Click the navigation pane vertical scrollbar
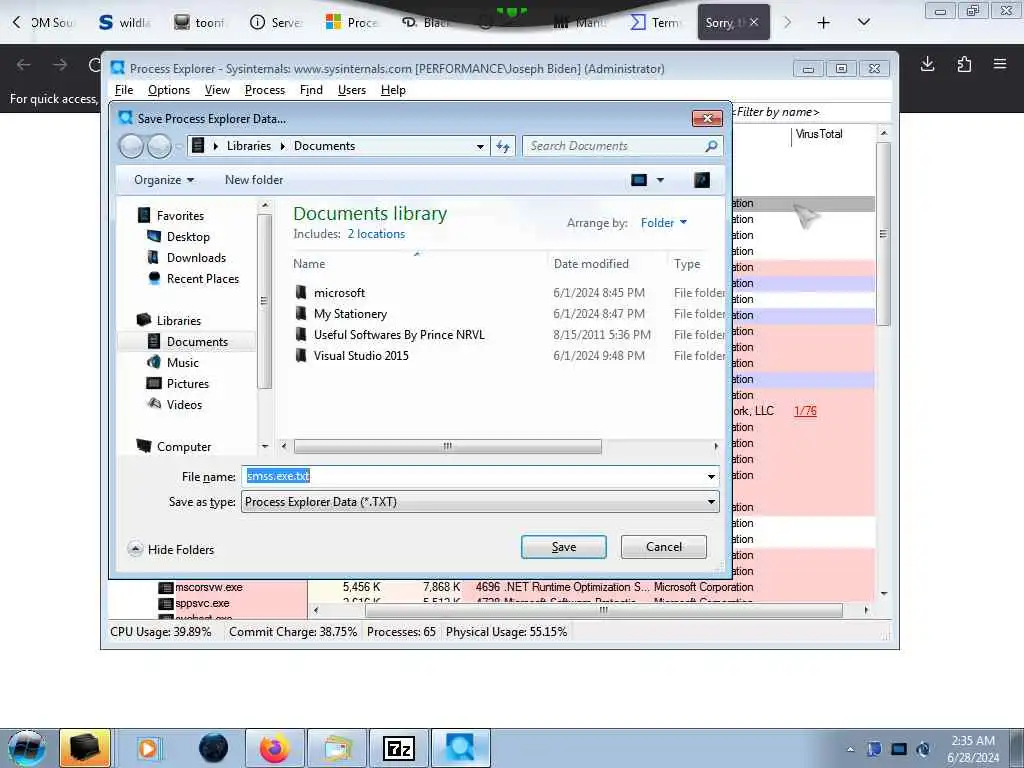Image resolution: width=1024 pixels, height=768 pixels. 264,300
